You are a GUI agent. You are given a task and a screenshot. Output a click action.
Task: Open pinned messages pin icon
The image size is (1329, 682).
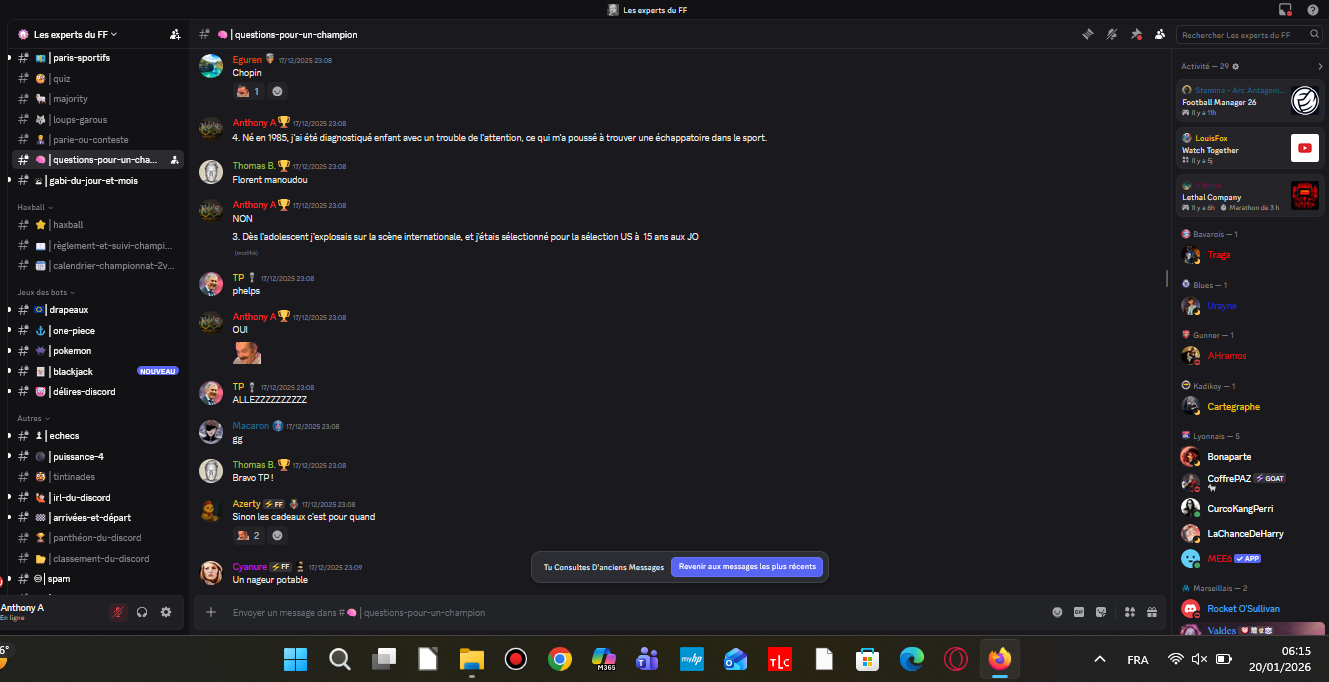tap(1136, 34)
